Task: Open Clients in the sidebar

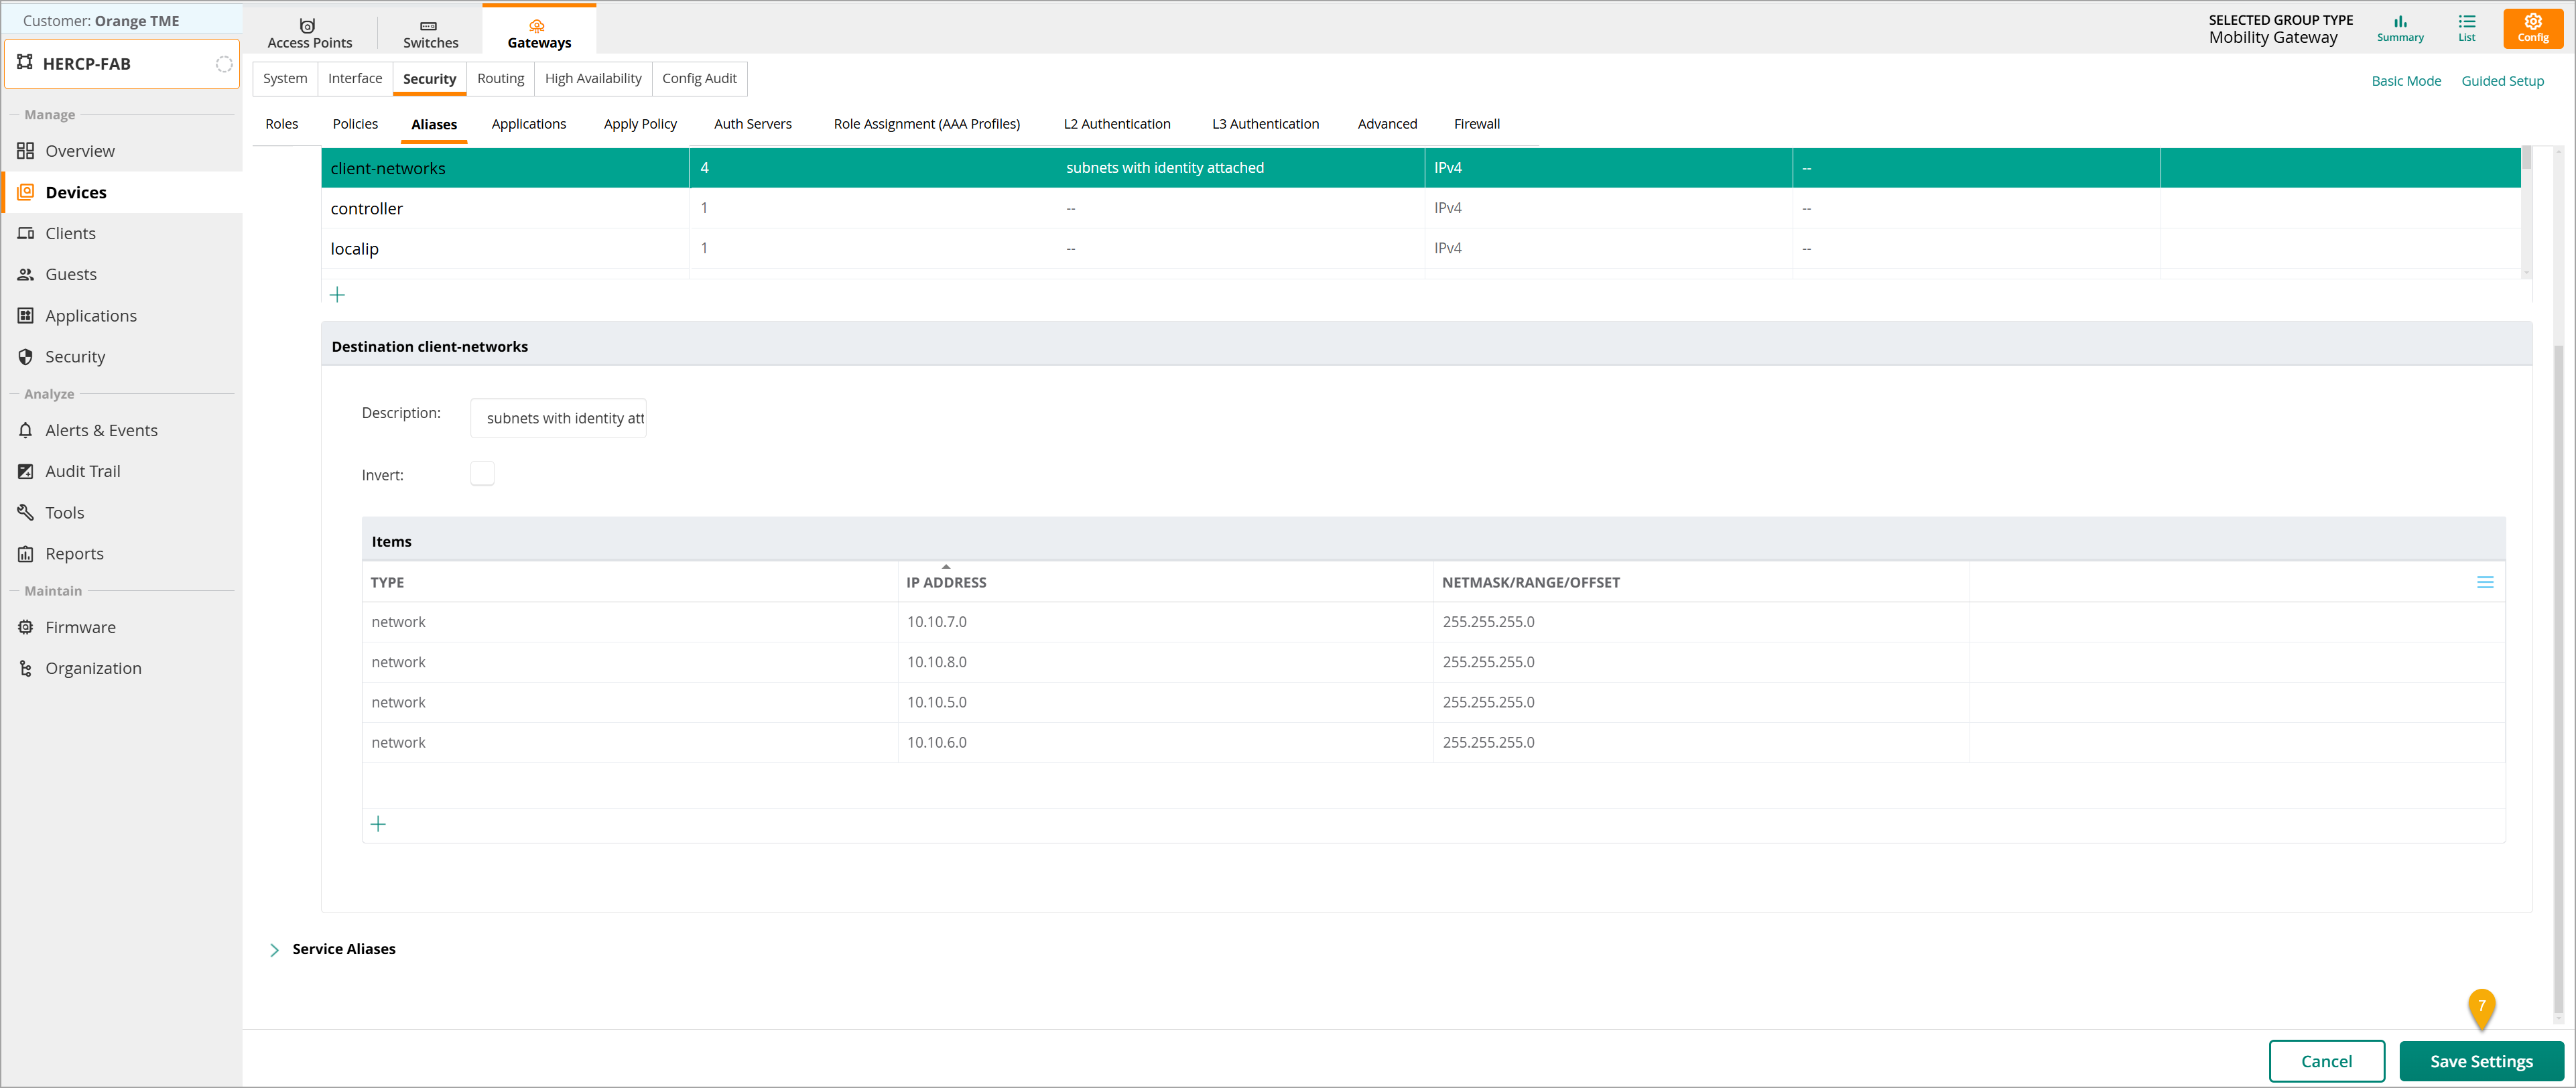Action: click(122, 233)
